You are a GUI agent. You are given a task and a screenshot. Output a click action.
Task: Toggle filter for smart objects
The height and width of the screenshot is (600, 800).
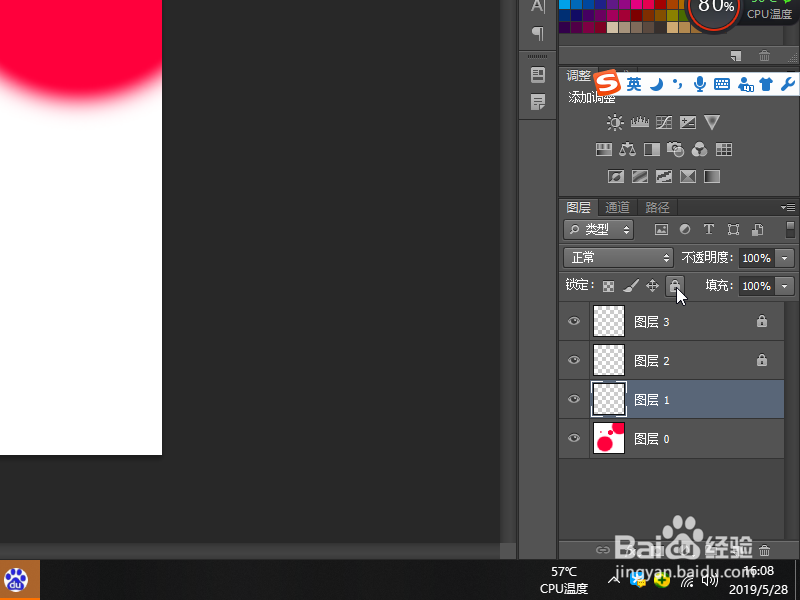pyautogui.click(x=757, y=230)
